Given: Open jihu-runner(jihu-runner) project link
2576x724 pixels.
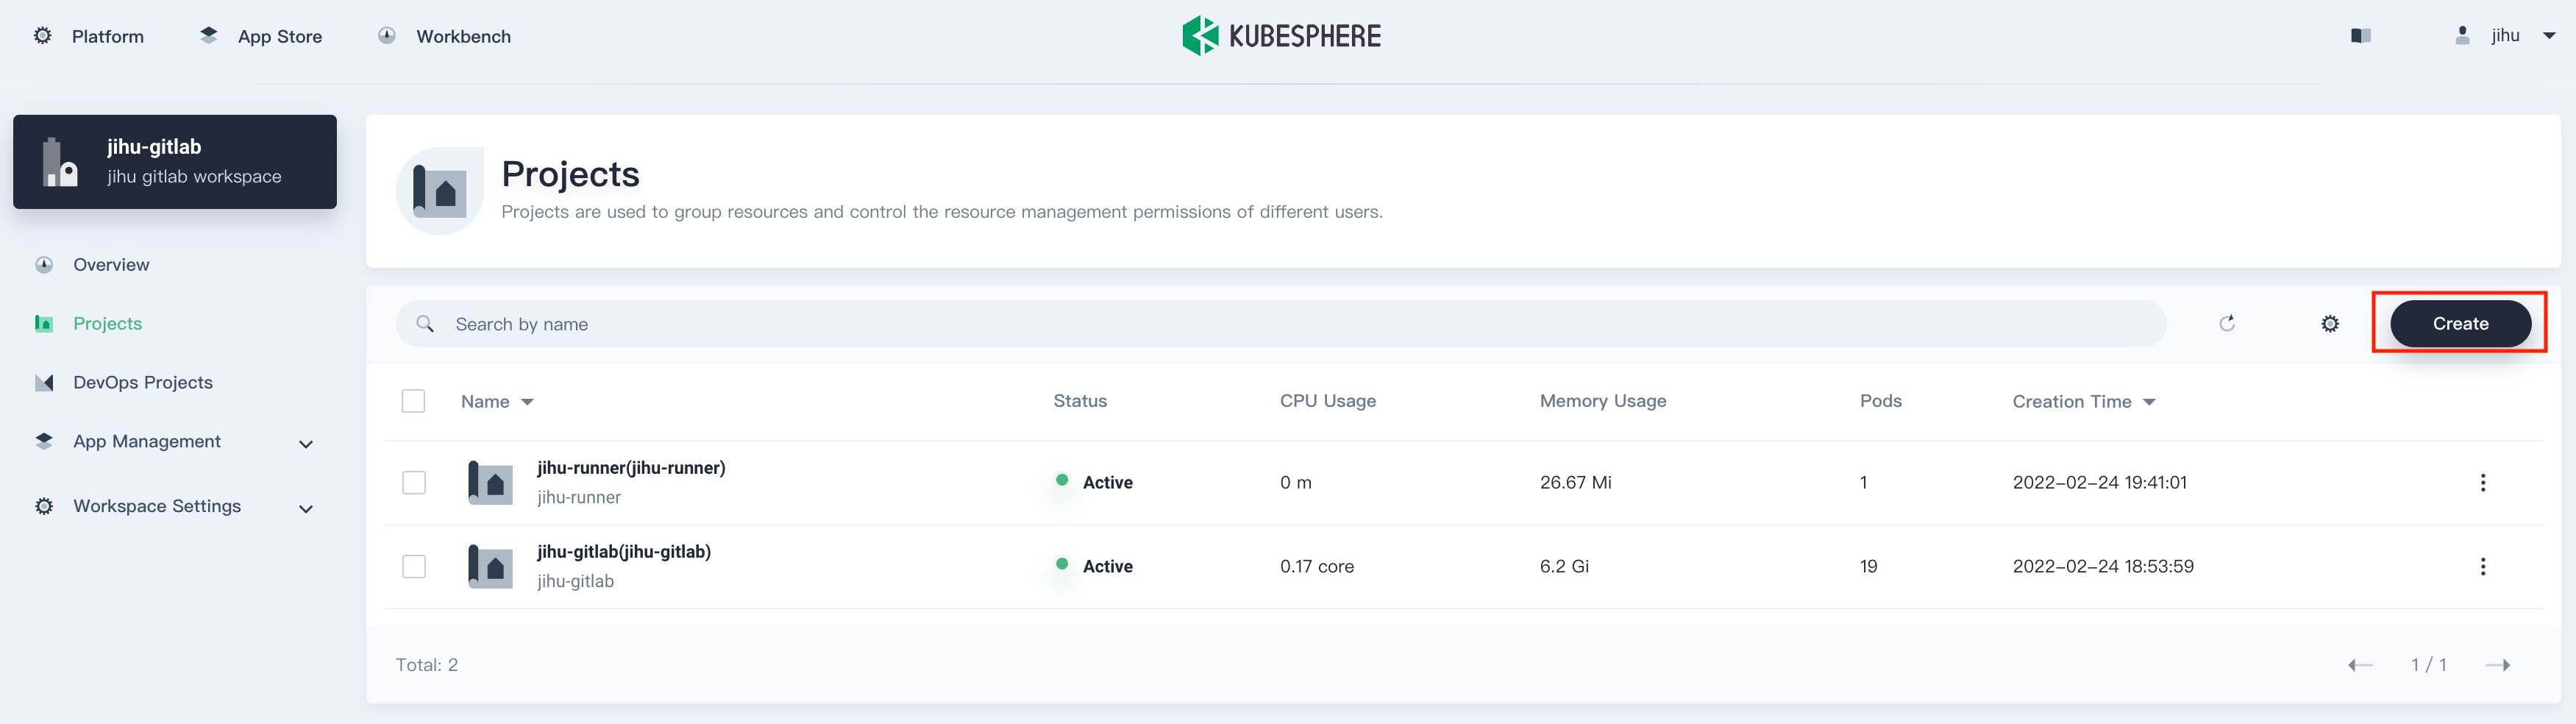Looking at the screenshot, I should pos(631,468).
